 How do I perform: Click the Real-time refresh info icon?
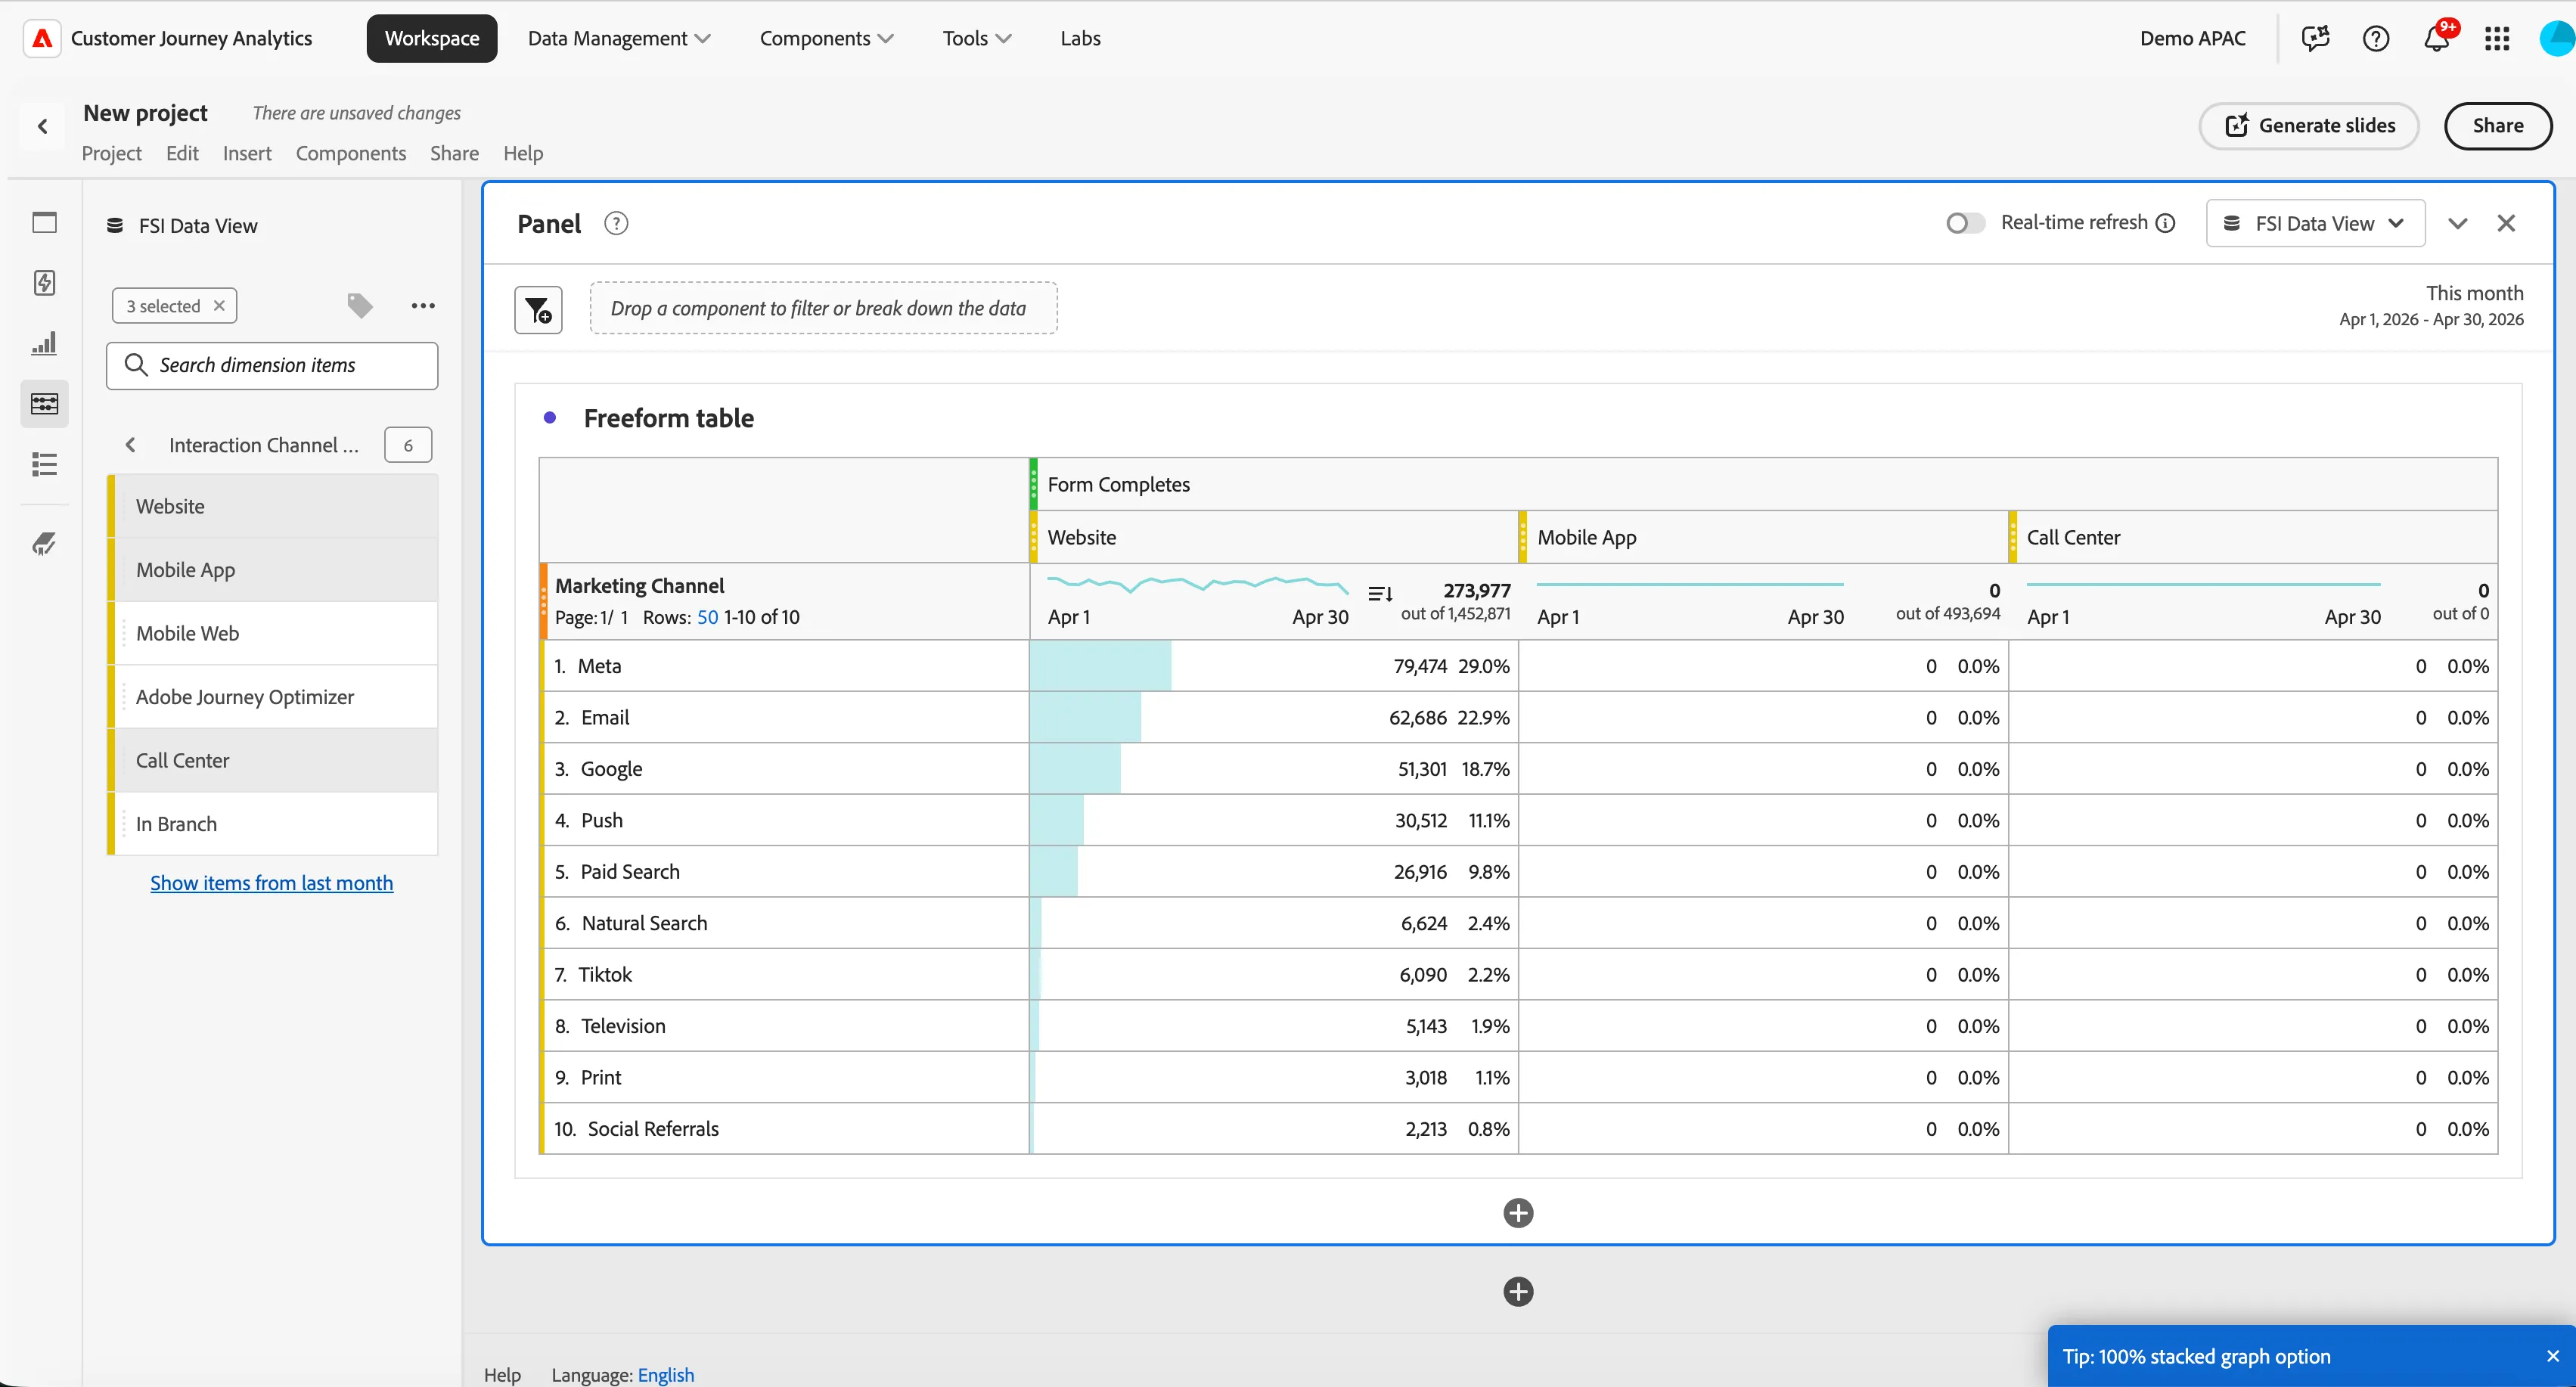click(x=2165, y=223)
